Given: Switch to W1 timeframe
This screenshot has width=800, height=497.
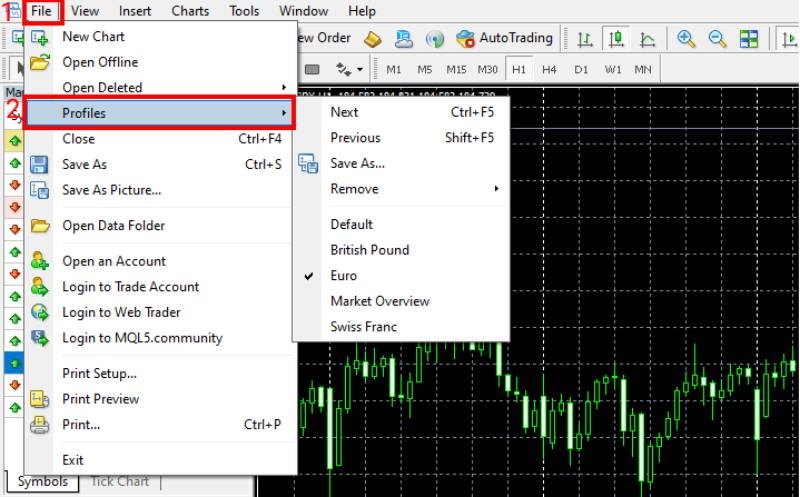Looking at the screenshot, I should point(613,69).
